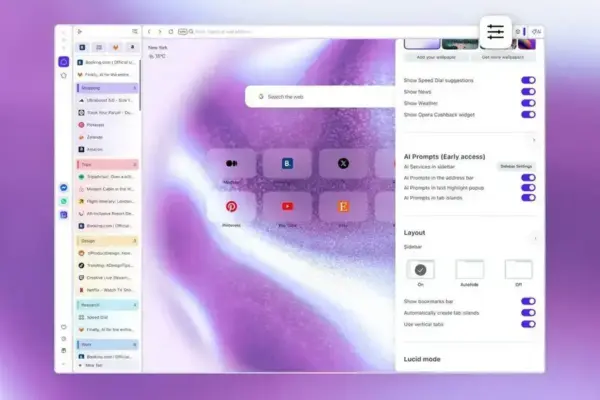Image resolution: width=600 pixels, height=400 pixels.
Task: Toggle Show bookmarks bar switch
Action: click(528, 301)
